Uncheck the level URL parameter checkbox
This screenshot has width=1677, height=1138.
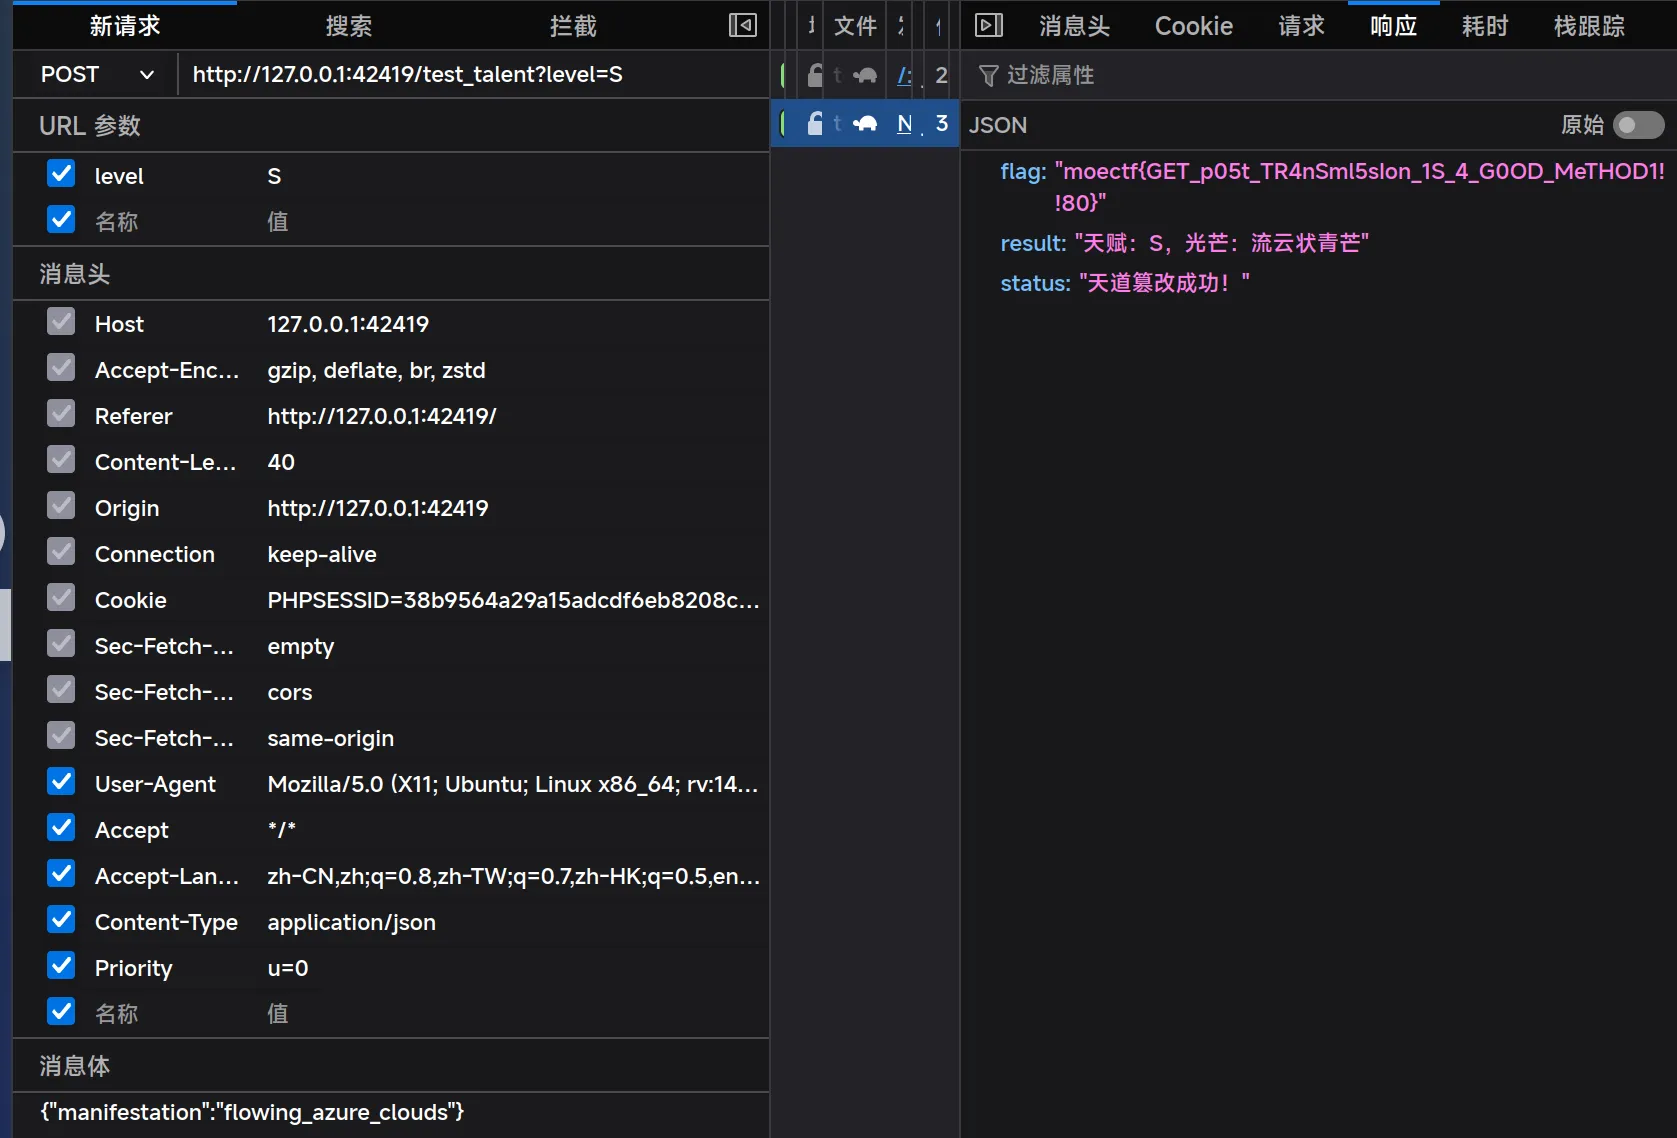coord(61,174)
